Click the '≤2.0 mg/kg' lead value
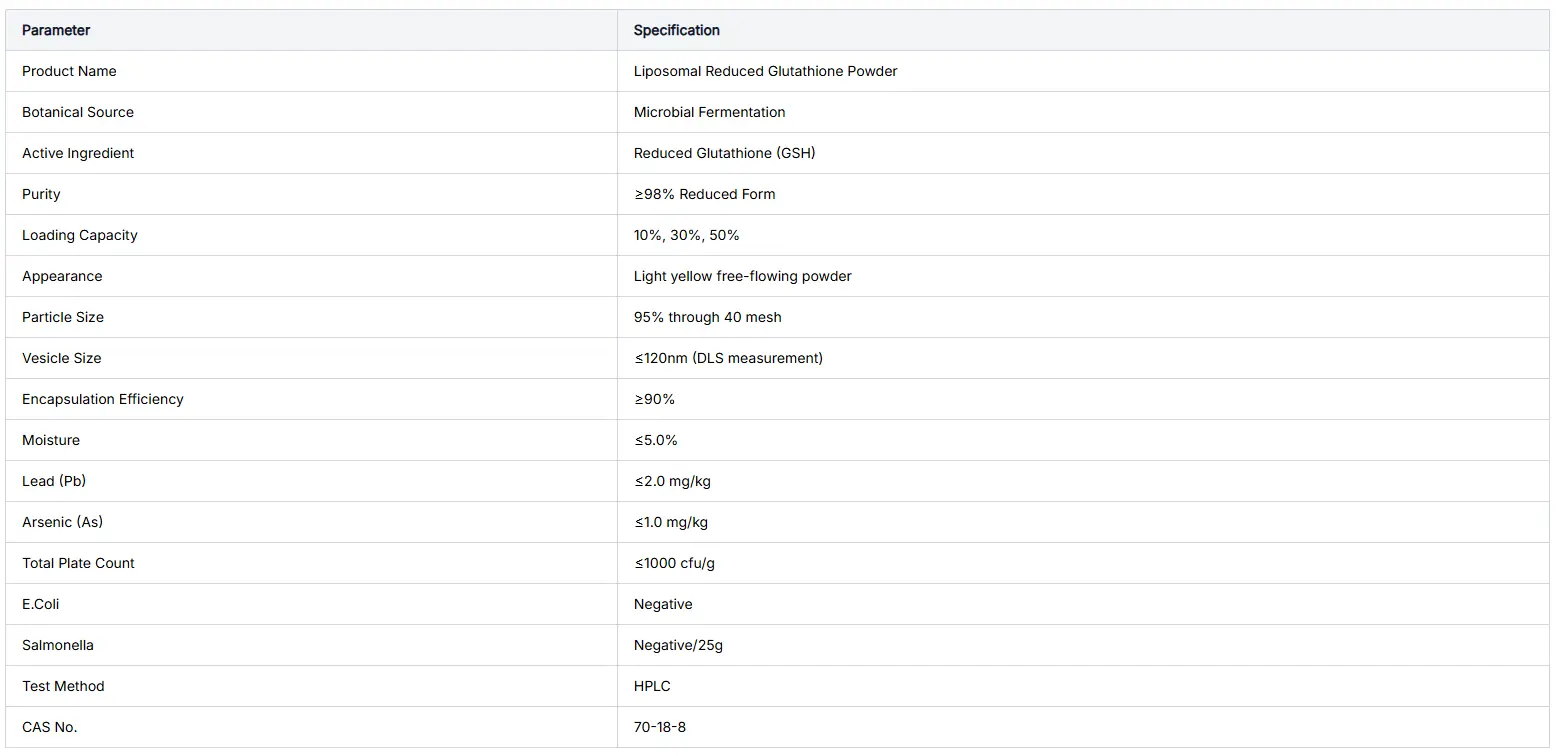The height and width of the screenshot is (756, 1555). 672,481
